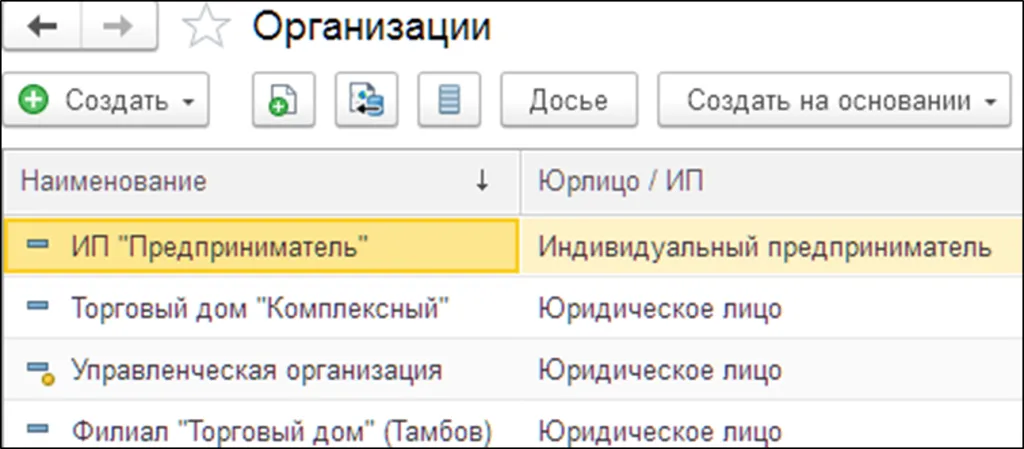Select the ИП "Предприниматель" row
The width and height of the screenshot is (1024, 449).
220,246
